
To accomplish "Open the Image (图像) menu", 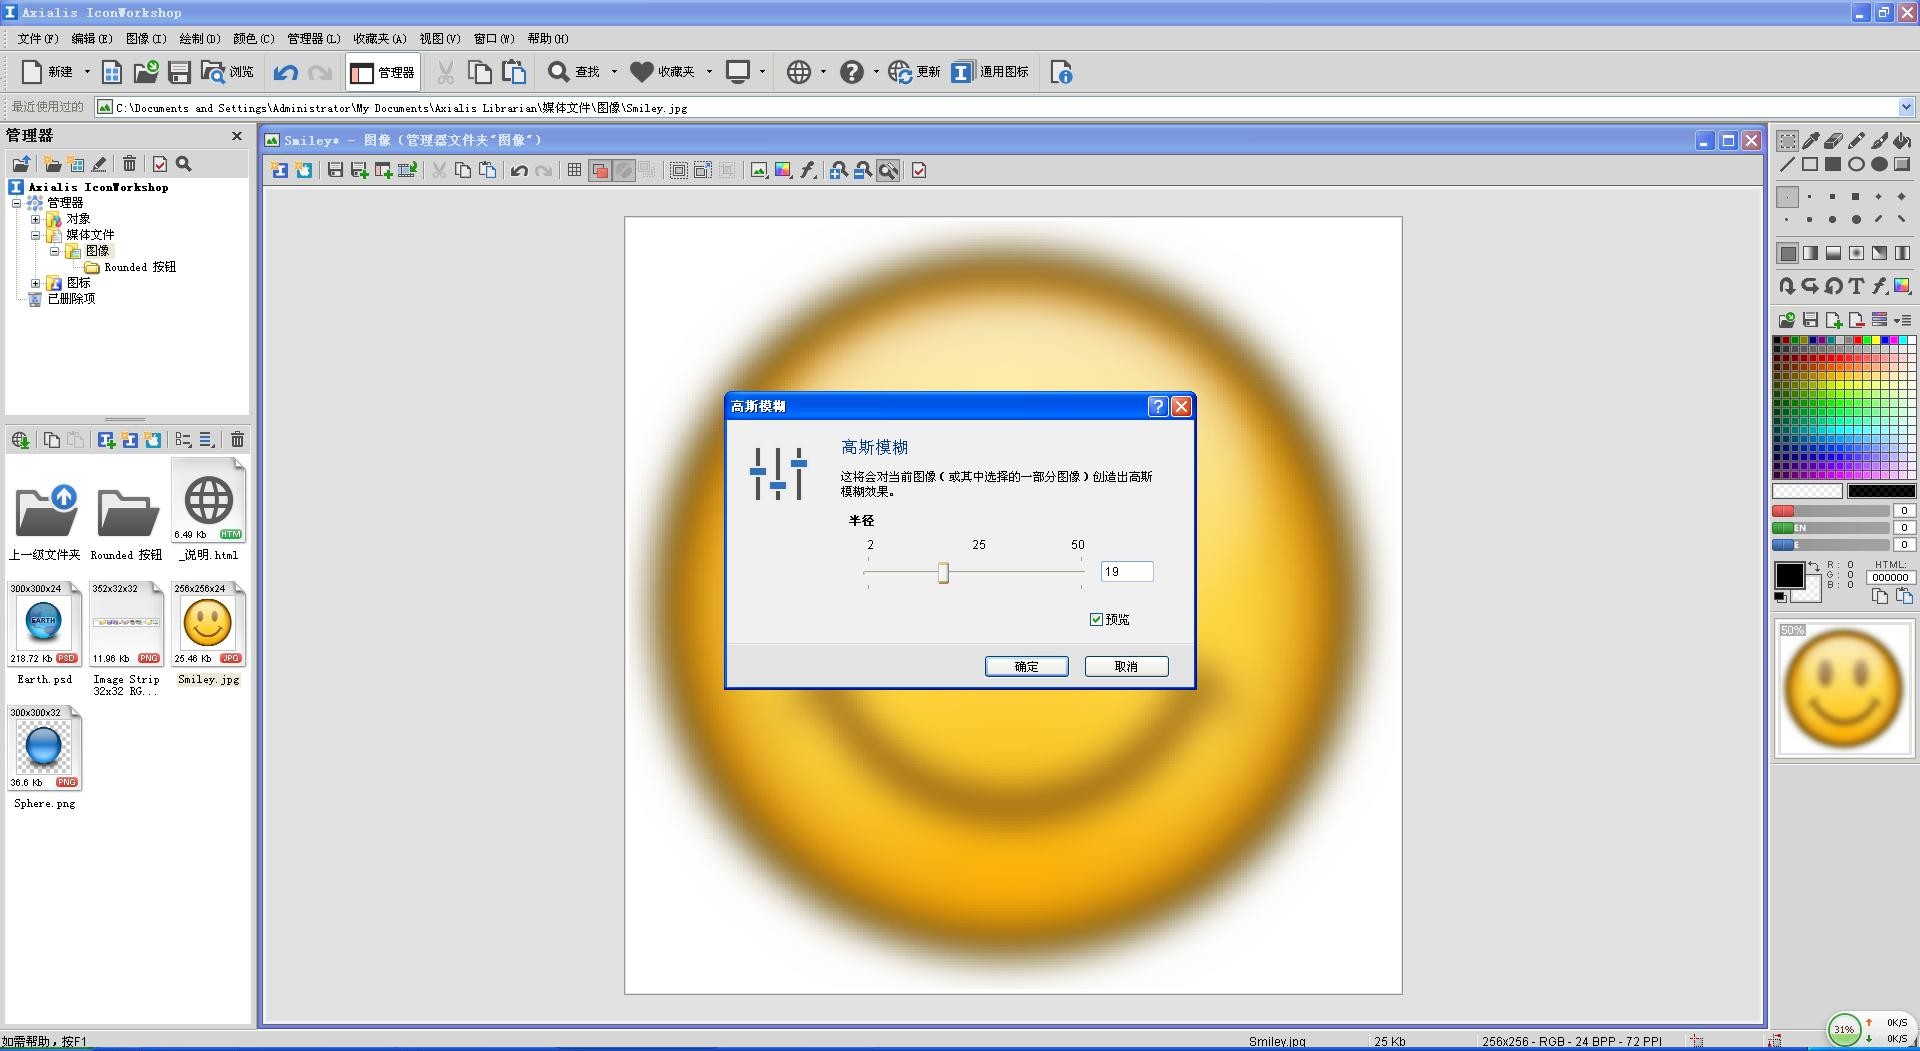I will point(146,38).
